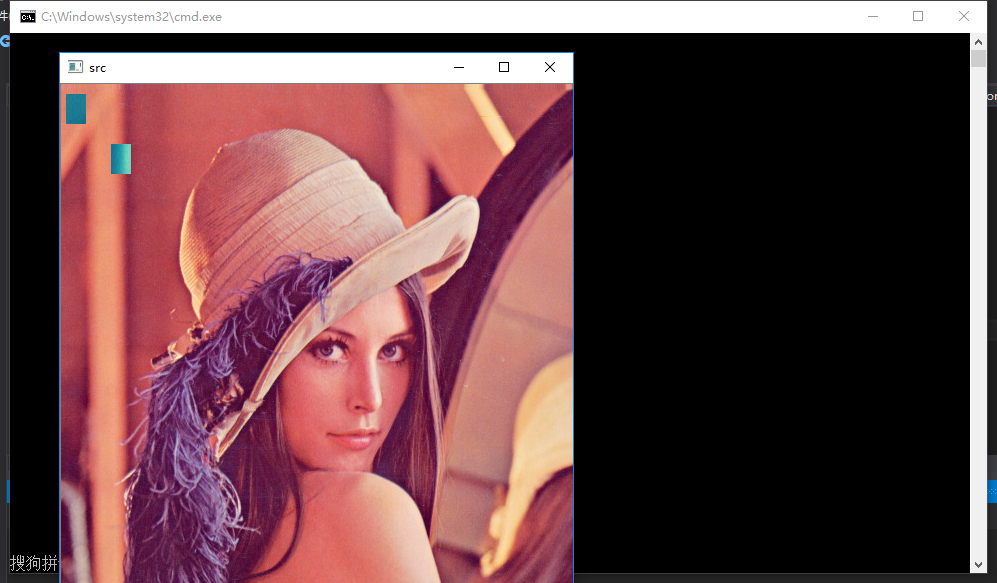Minimize the src image window
This screenshot has width=997, height=583.
[458, 67]
